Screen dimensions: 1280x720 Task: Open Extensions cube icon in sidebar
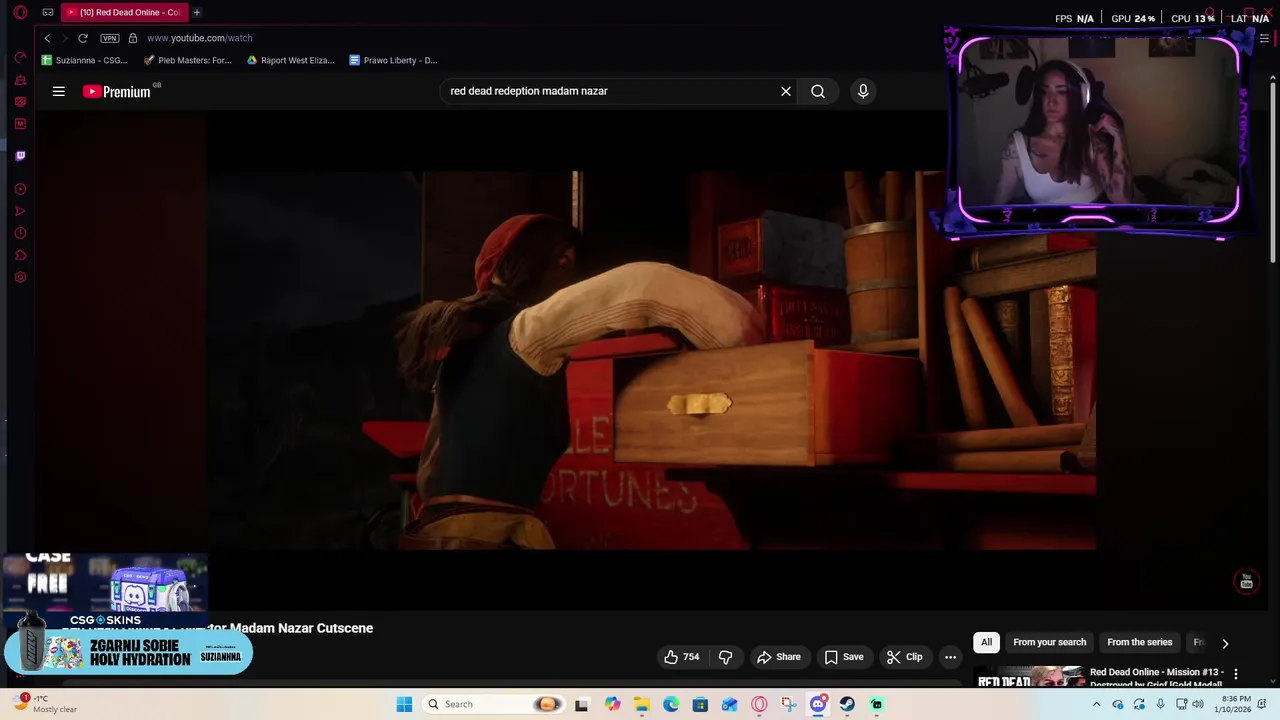[x=20, y=255]
